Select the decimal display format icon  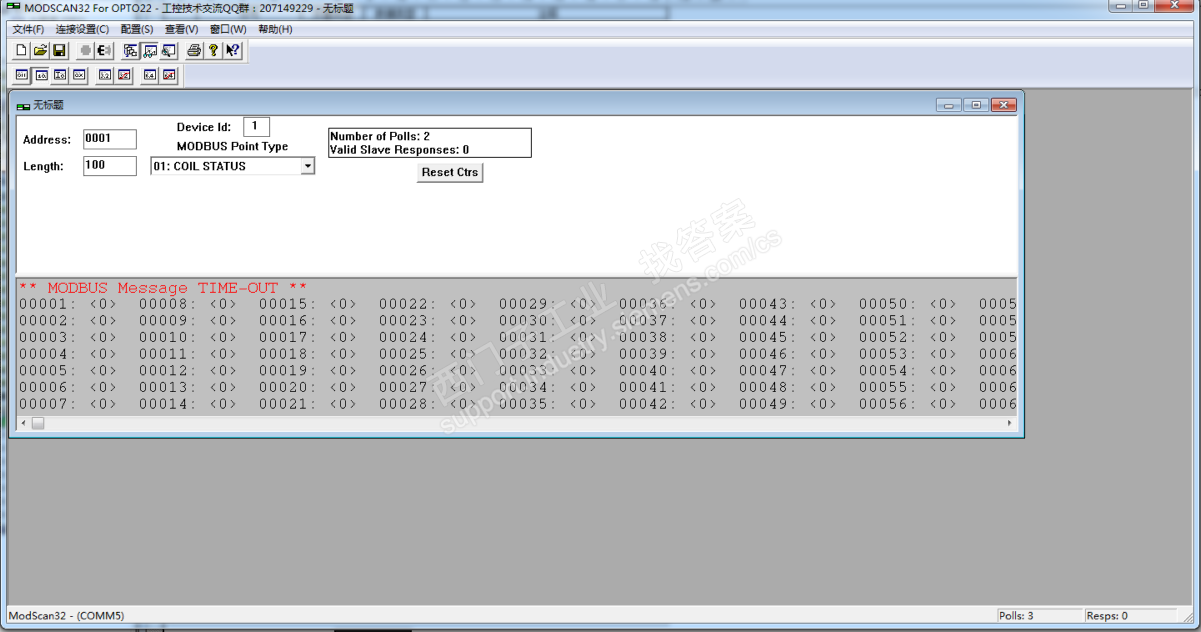point(41,75)
